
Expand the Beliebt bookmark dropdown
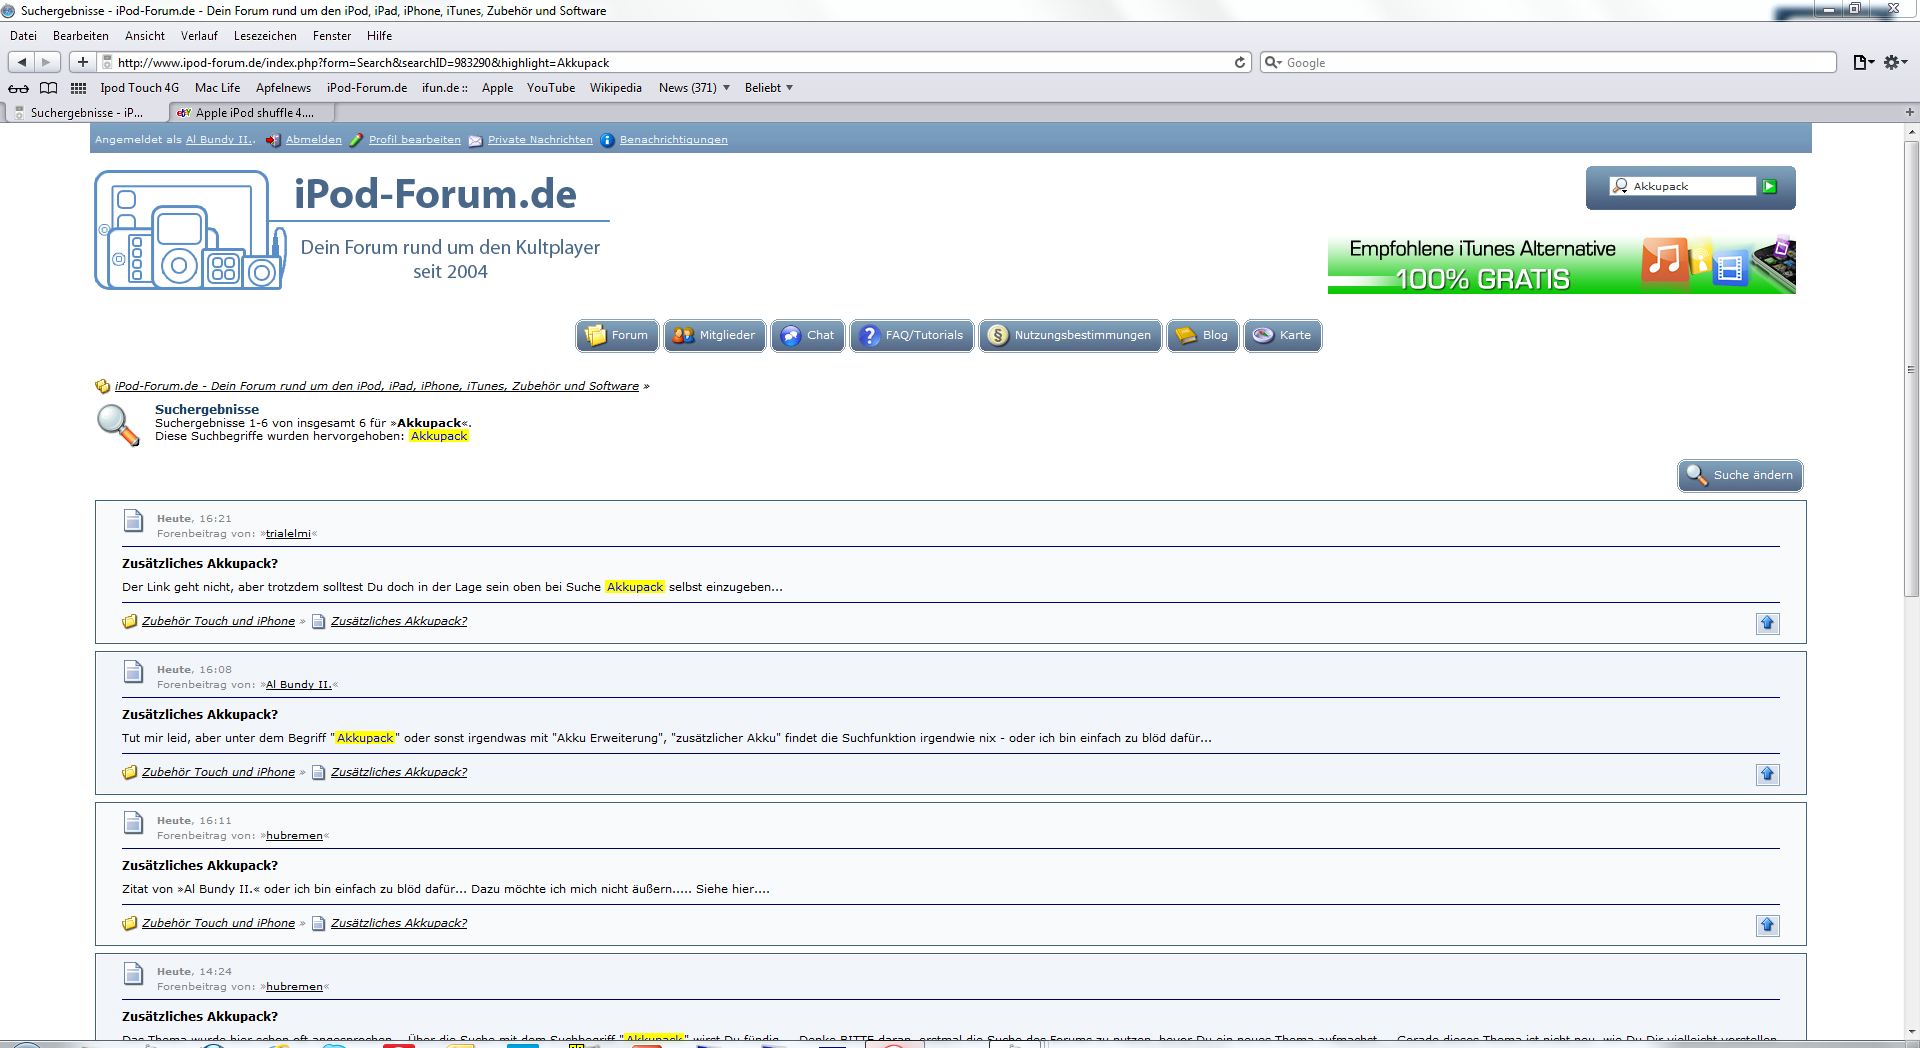tap(769, 88)
